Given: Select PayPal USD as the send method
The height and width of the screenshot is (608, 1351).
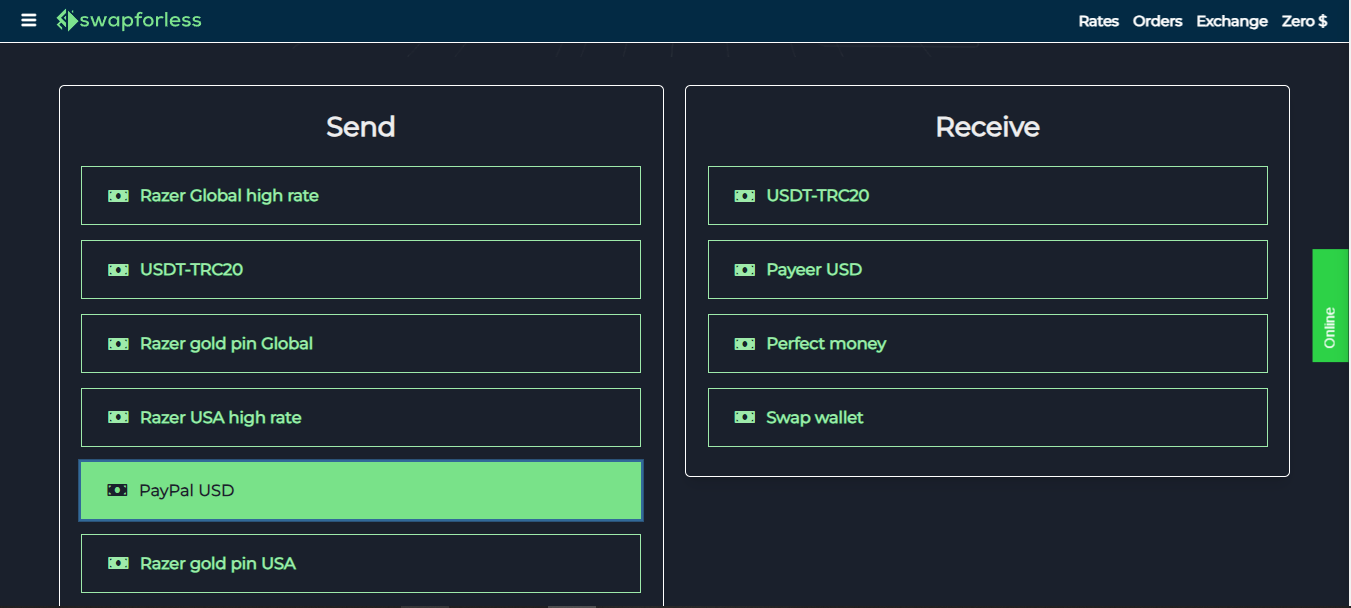Looking at the screenshot, I should [x=360, y=490].
